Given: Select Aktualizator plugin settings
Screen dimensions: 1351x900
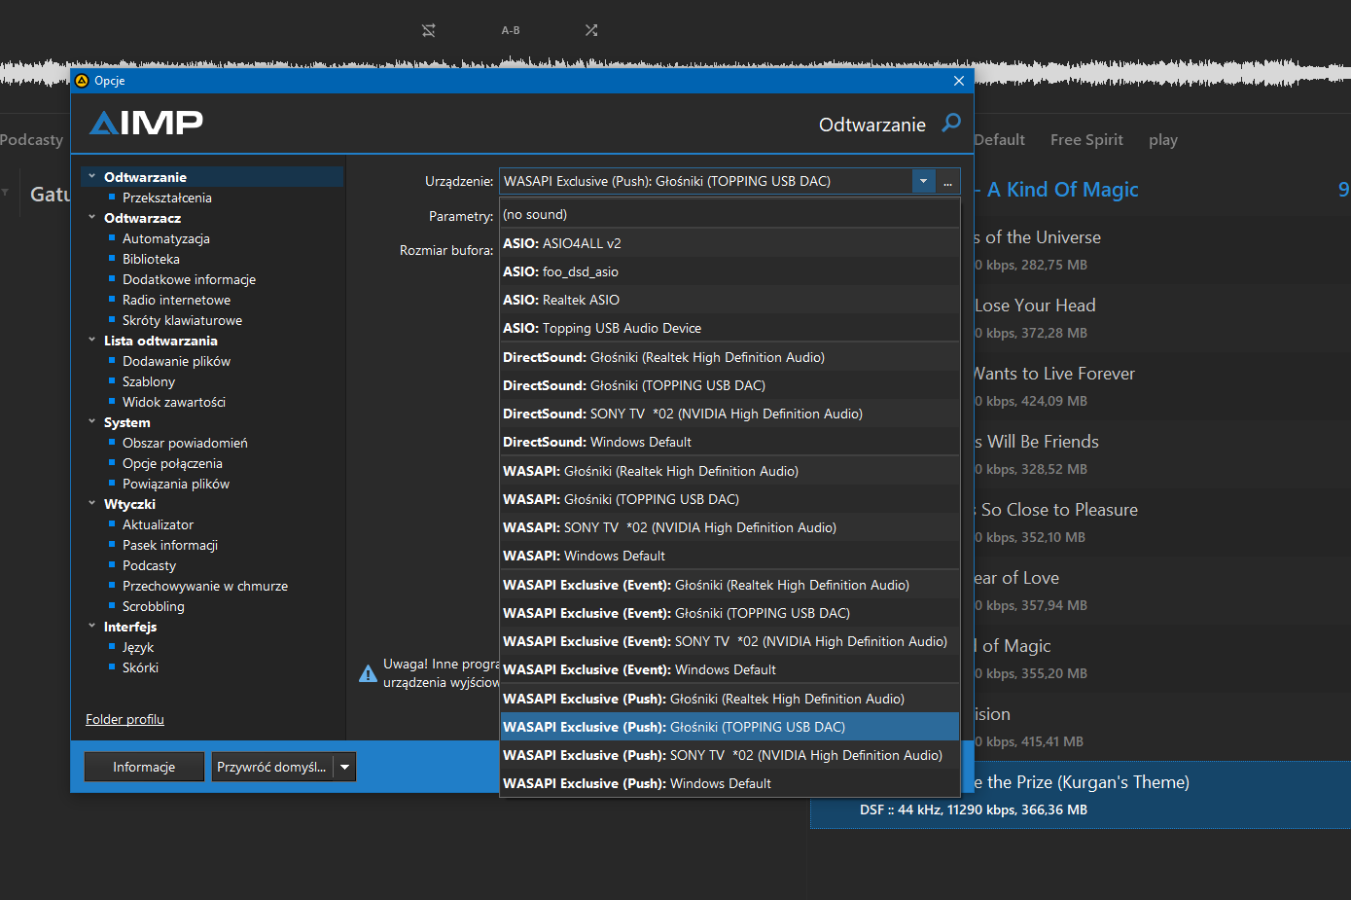Looking at the screenshot, I should [158, 525].
